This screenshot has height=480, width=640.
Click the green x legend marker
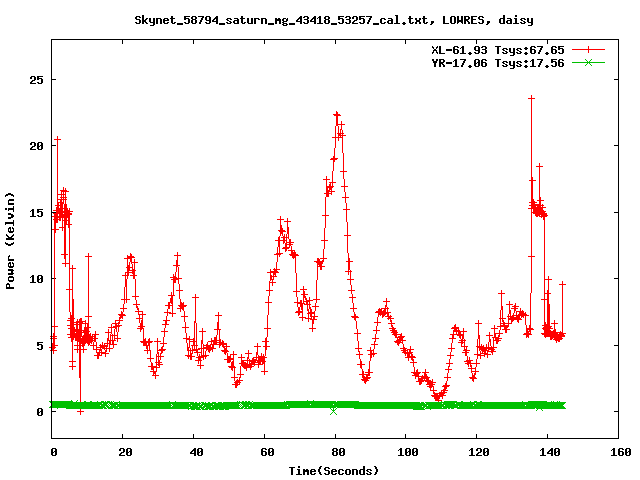click(x=588, y=62)
